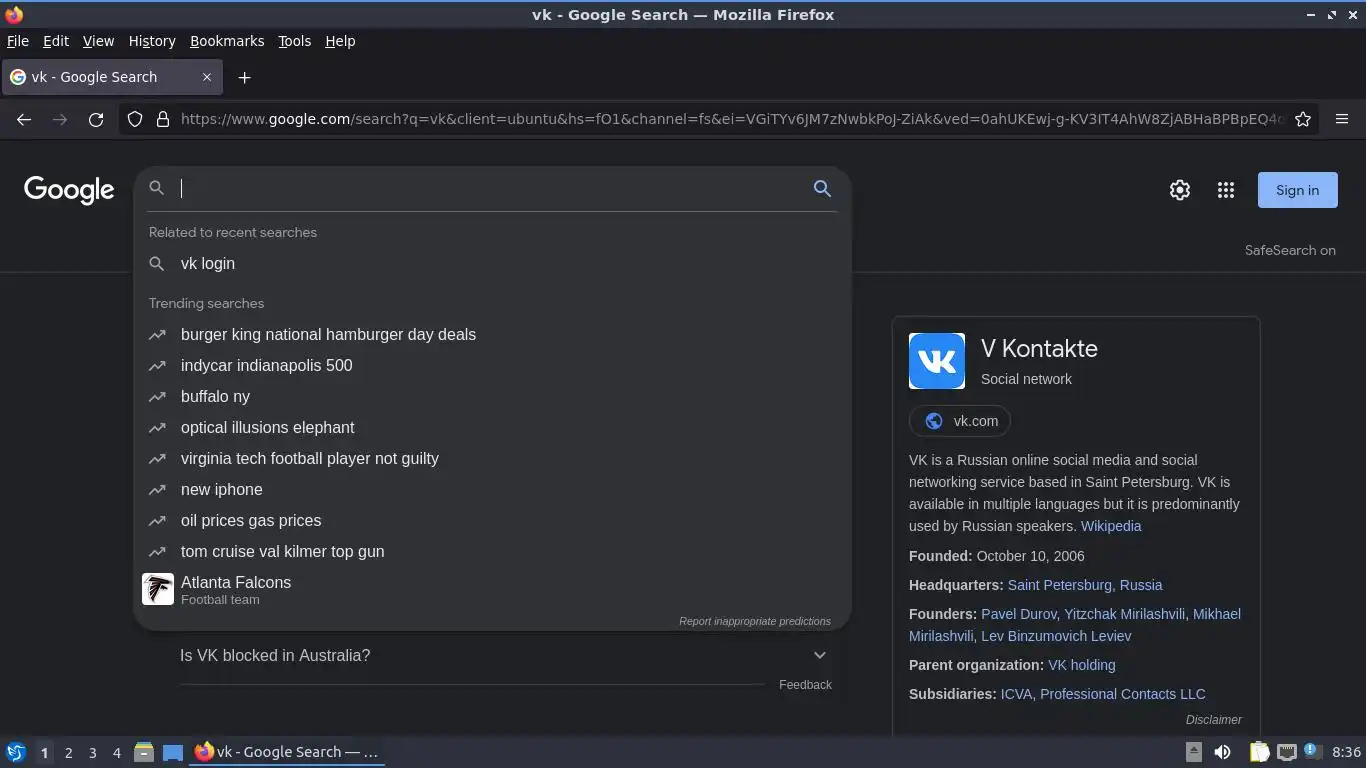Open the Help menu
The image size is (1366, 768).
[x=340, y=41]
